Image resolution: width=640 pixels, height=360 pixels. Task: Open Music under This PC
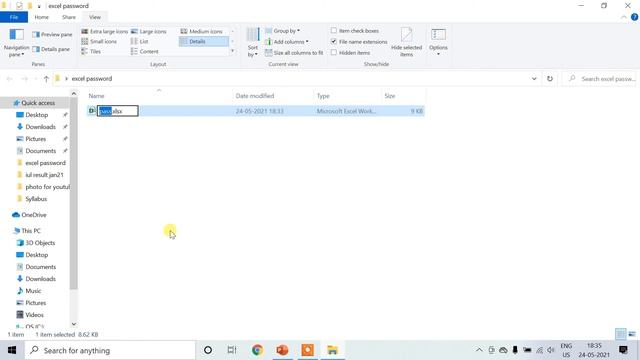tap(33, 291)
